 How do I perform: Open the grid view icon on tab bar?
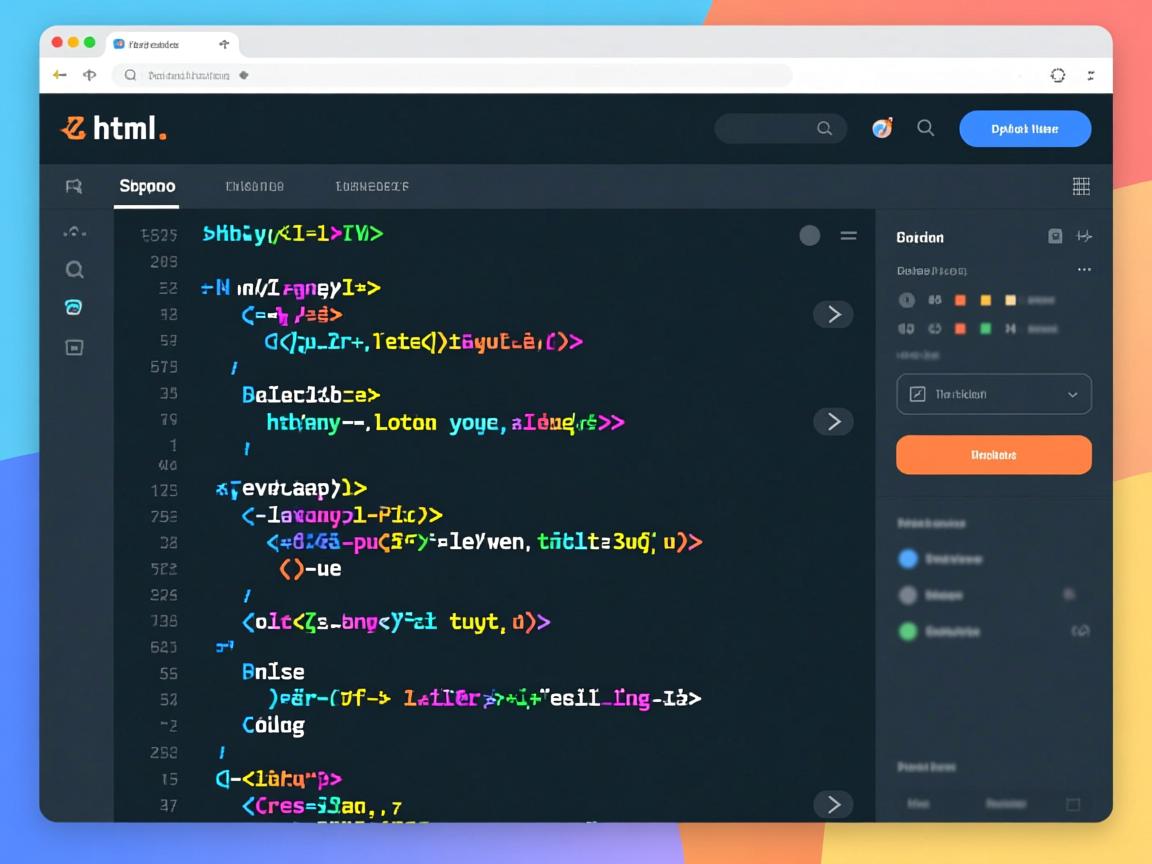tap(1081, 186)
